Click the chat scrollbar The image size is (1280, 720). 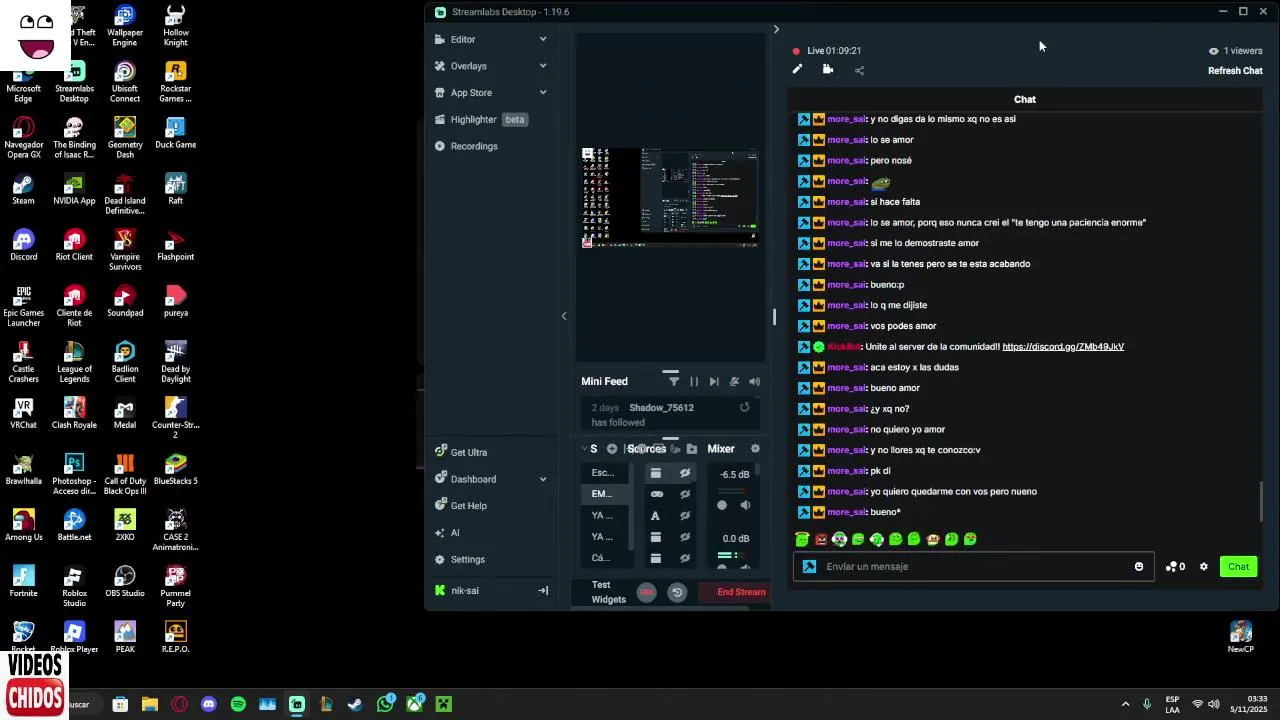tap(1261, 500)
